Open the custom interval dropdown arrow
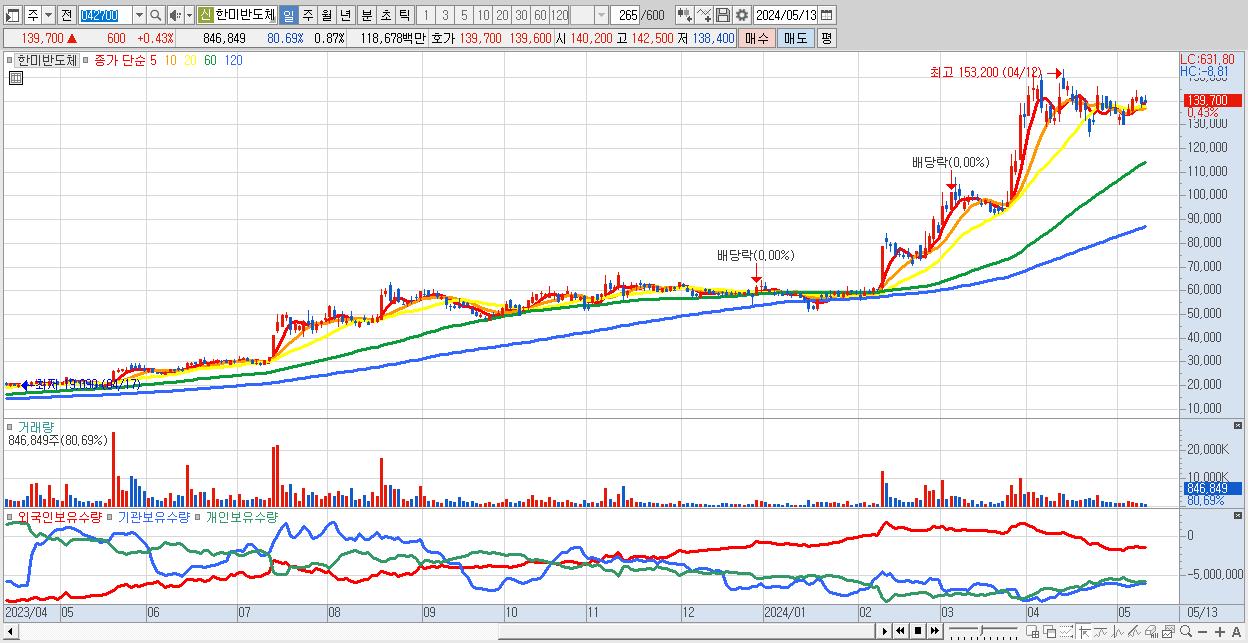The width and height of the screenshot is (1248, 643). click(601, 15)
